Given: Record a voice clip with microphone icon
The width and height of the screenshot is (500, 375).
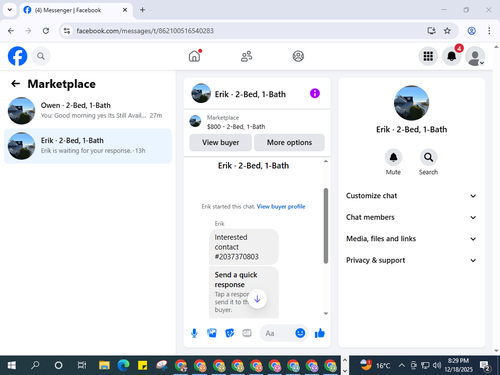Looking at the screenshot, I should (194, 333).
